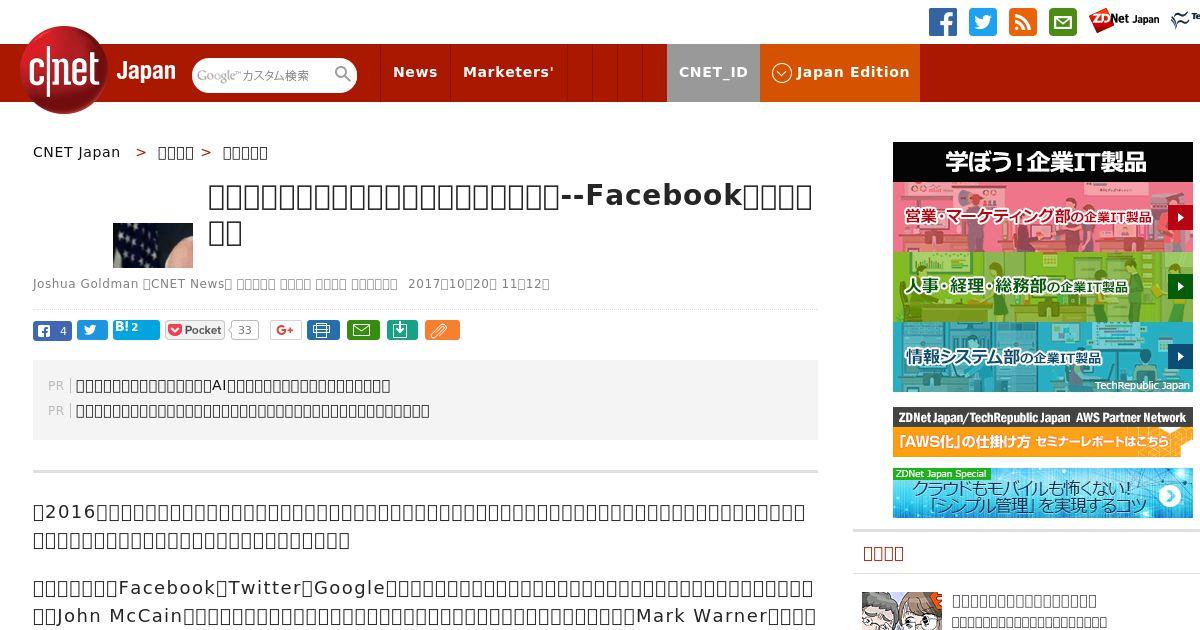Open the 人事・経理・総務部 IT products banner row
This screenshot has height=630, width=1200.
tap(1043, 287)
